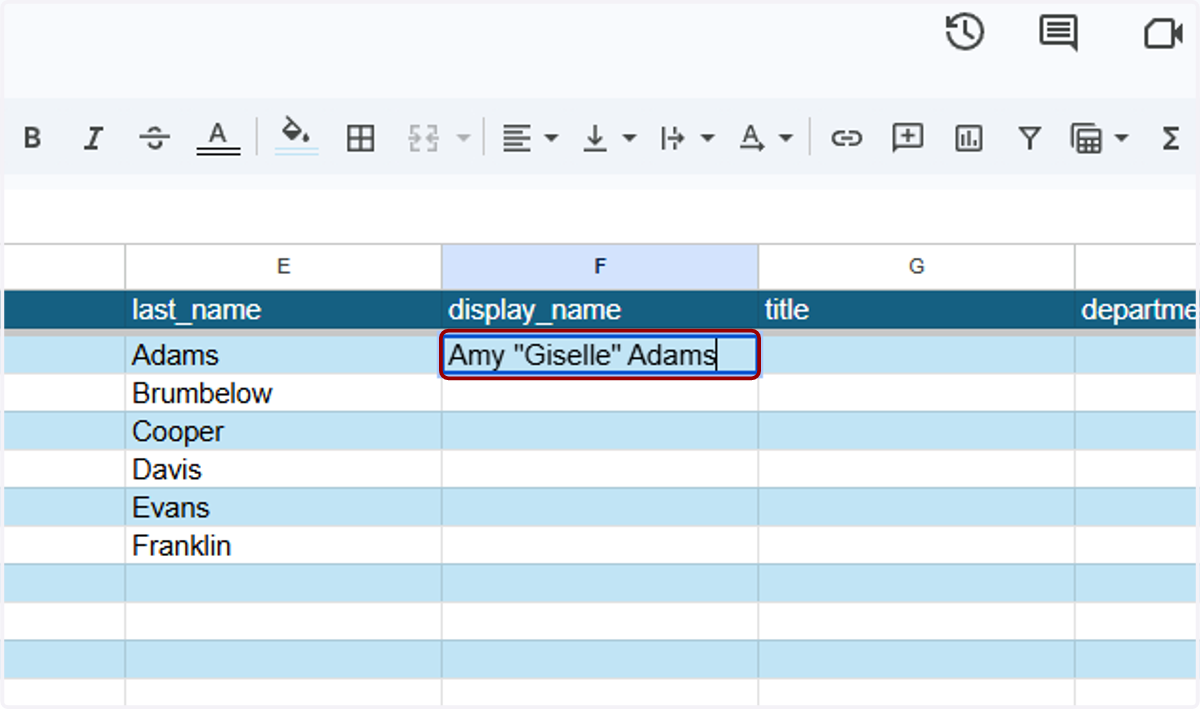The width and height of the screenshot is (1200, 709).
Task: Select the Davis cell
Action: pos(283,469)
